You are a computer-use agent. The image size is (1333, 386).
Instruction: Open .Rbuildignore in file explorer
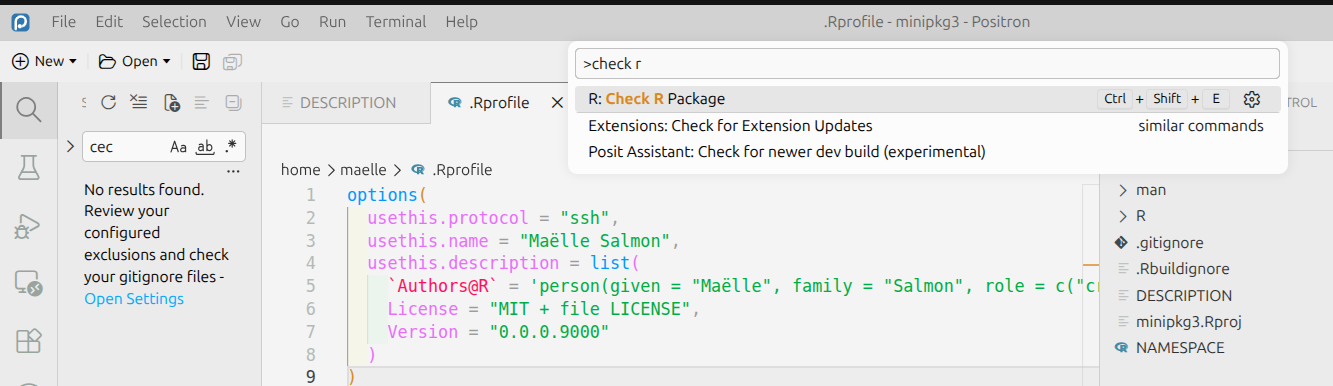tap(1182, 269)
